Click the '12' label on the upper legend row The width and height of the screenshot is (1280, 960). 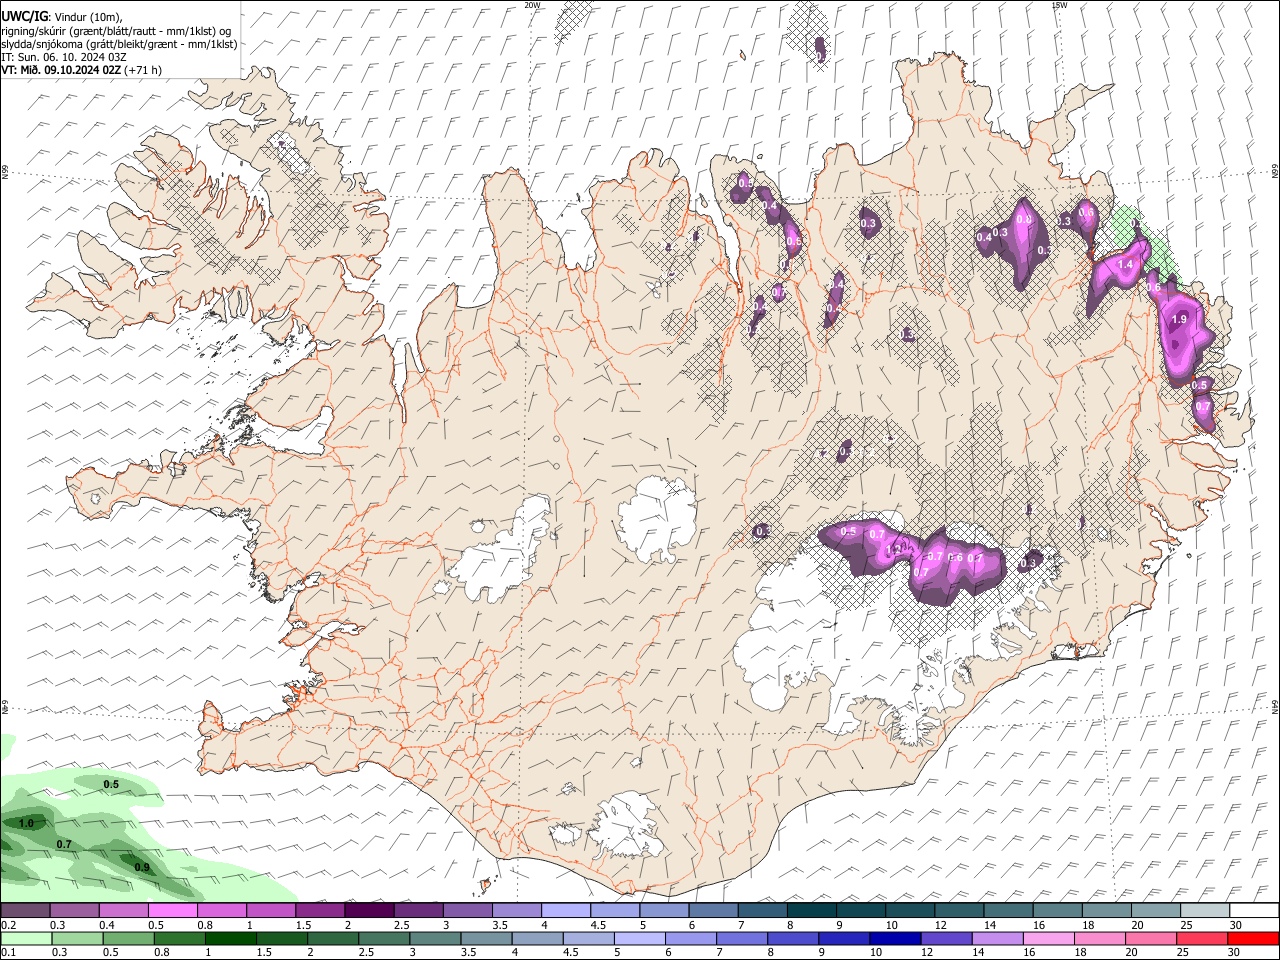click(940, 926)
